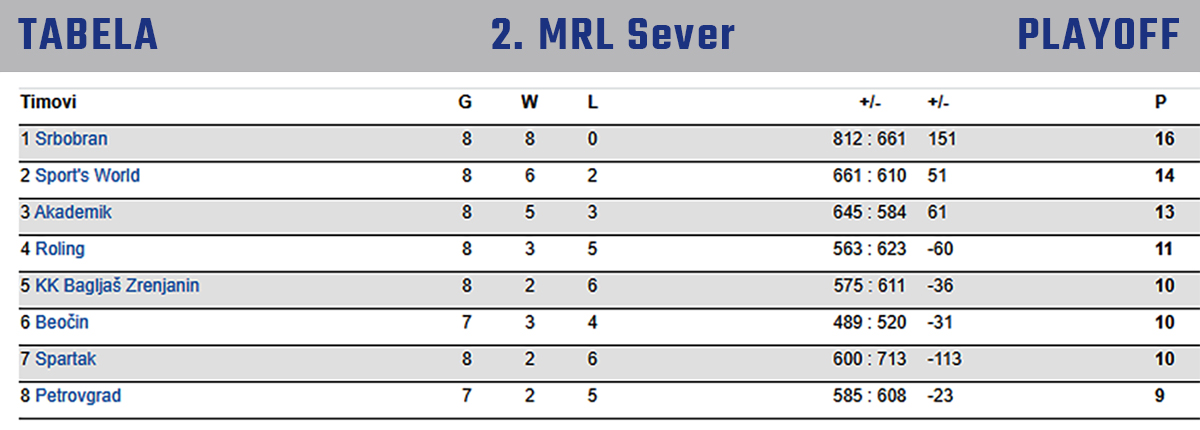This screenshot has height=430, width=1200.
Task: Click Beočin's 489 : 520 score cell
Action: (868, 323)
